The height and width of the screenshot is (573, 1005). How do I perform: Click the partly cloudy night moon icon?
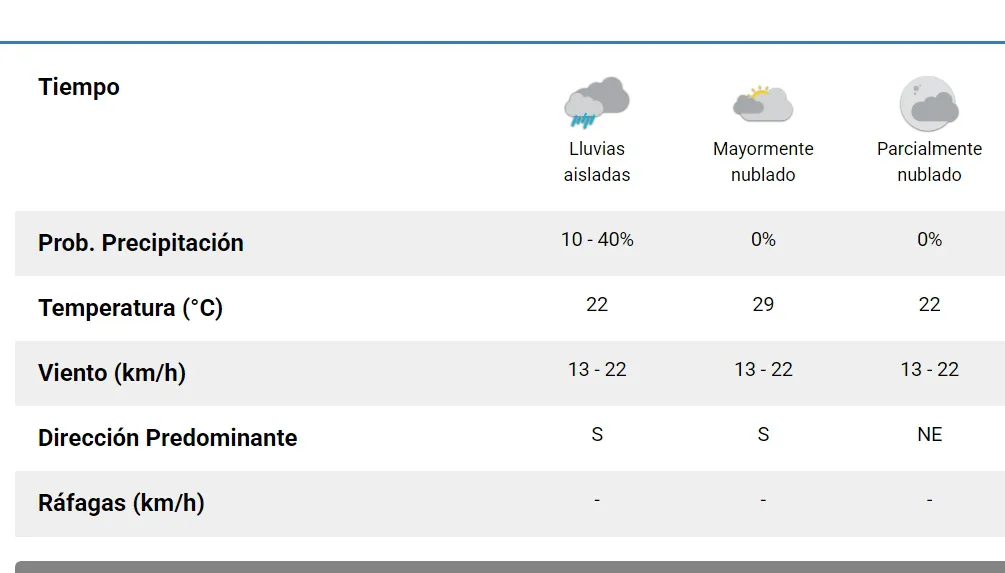click(929, 103)
